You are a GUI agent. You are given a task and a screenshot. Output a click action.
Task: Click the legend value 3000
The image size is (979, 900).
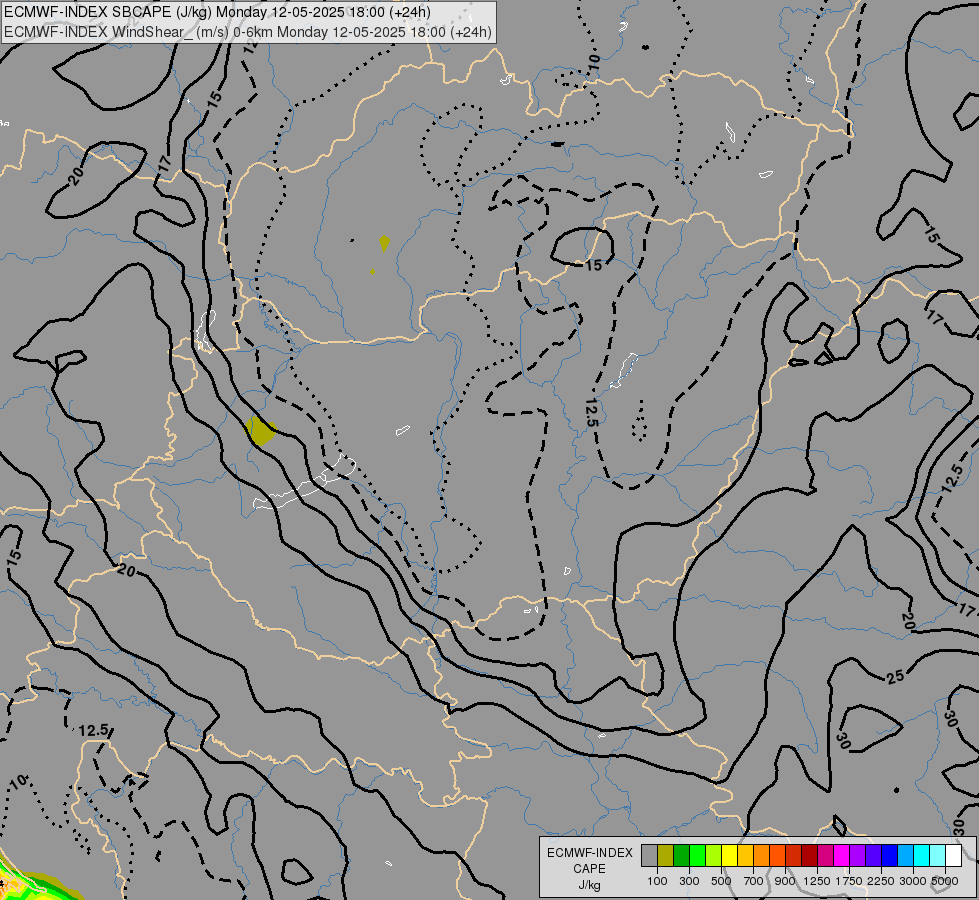[x=913, y=881]
